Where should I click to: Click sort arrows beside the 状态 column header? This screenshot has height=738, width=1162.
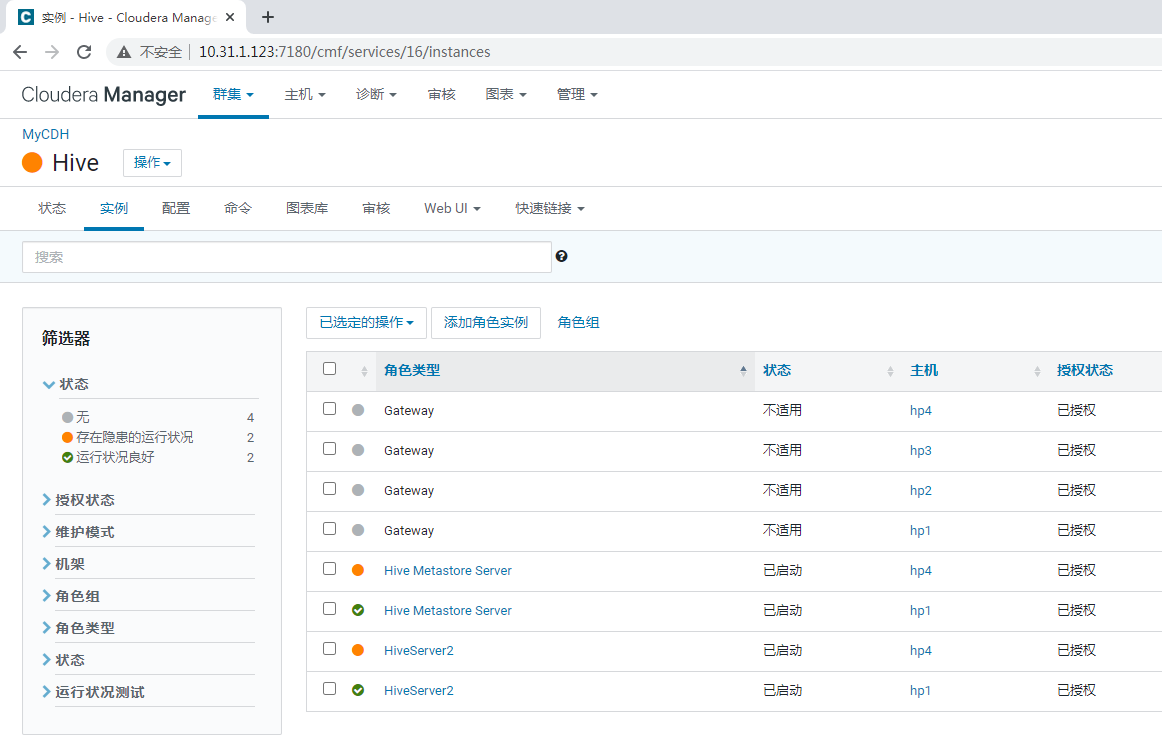(890, 371)
